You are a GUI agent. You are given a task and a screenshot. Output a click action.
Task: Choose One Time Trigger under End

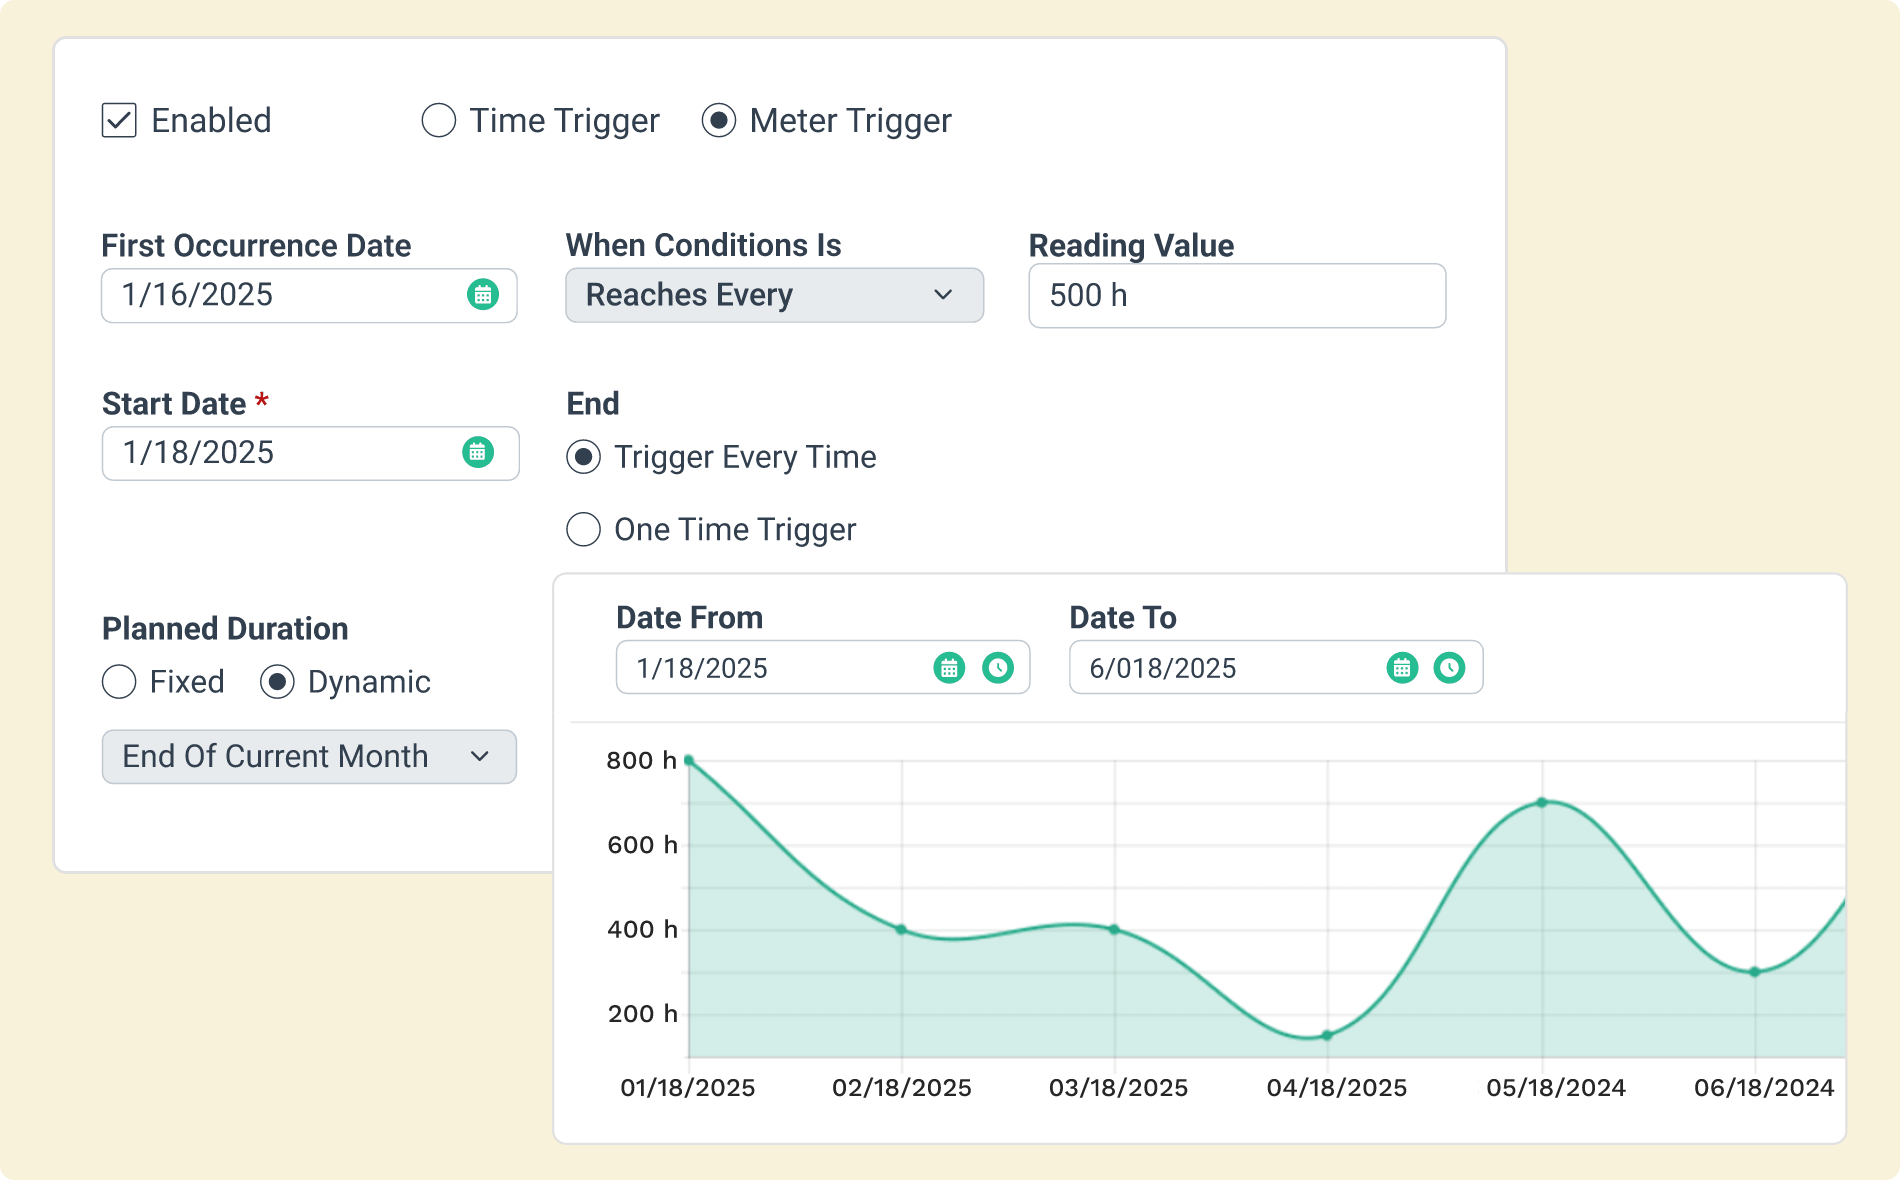[583, 530]
